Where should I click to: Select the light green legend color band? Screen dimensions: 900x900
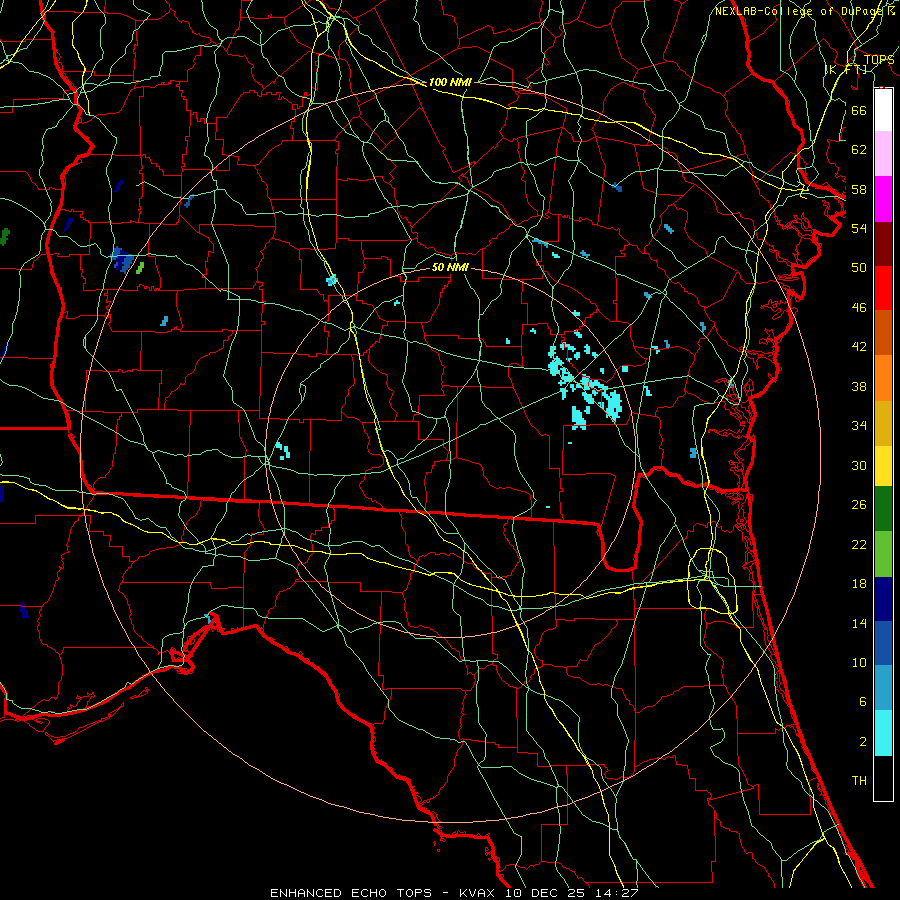(x=883, y=554)
